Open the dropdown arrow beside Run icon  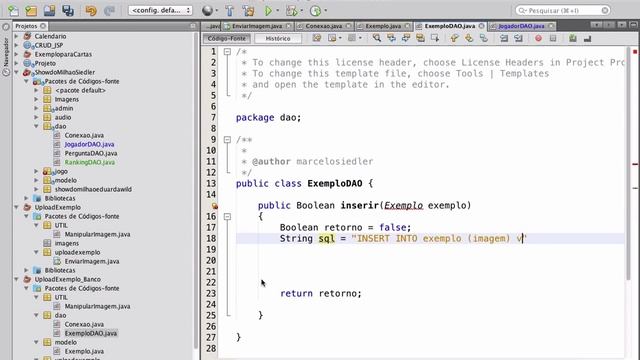pyautogui.click(x=278, y=11)
